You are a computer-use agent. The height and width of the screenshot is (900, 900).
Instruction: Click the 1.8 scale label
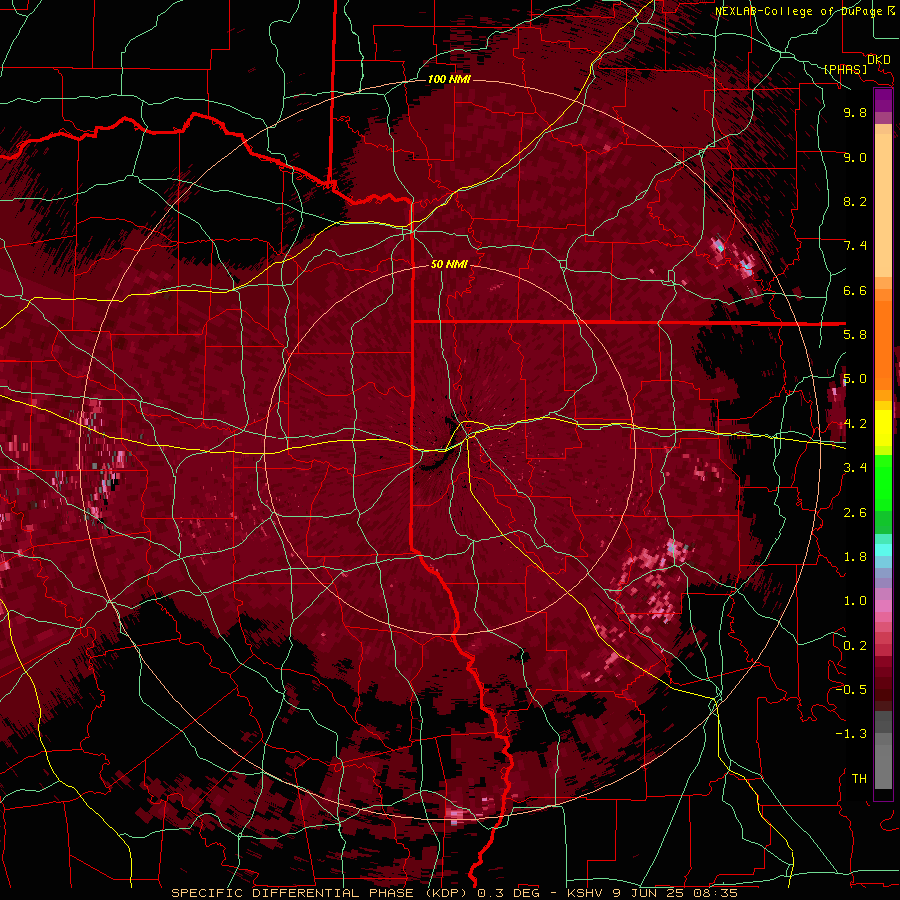[855, 557]
